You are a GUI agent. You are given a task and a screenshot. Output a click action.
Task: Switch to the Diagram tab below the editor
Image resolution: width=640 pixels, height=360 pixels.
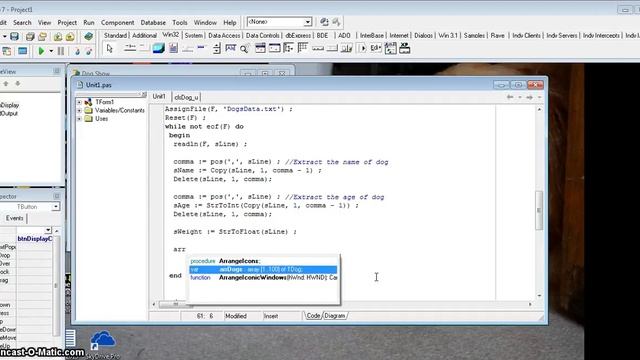(335, 316)
